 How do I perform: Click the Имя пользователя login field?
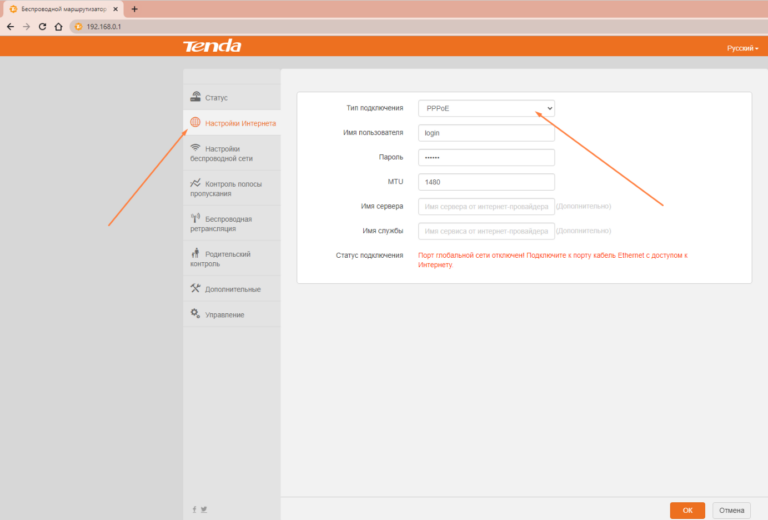coord(486,132)
